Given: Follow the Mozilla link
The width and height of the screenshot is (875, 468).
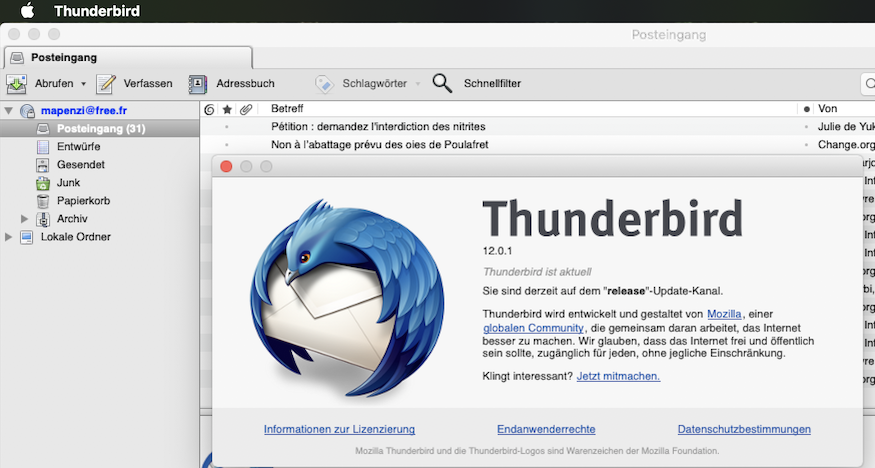Looking at the screenshot, I should click(724, 314).
